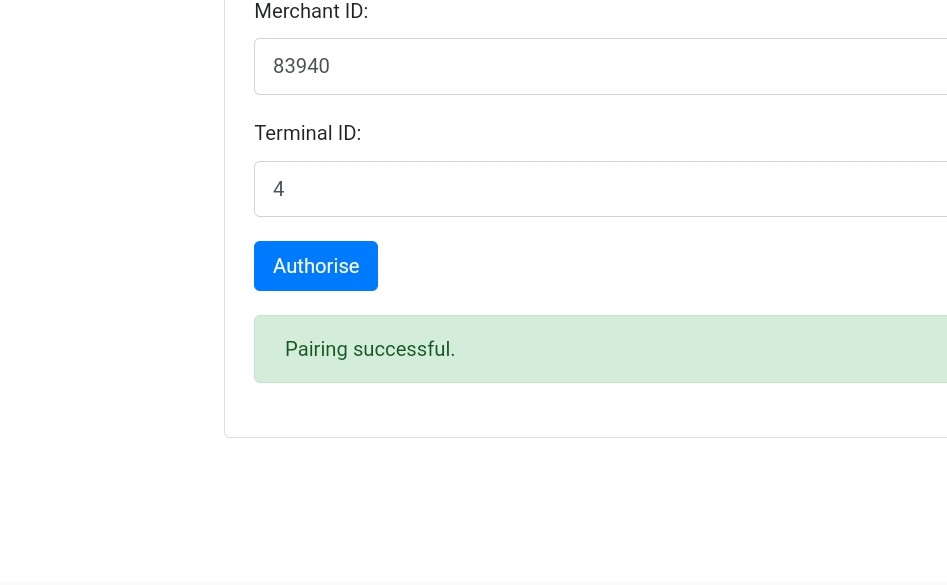The image size is (947, 585).
Task: Place cursor on the 83940 merchant value
Action: 301,66
